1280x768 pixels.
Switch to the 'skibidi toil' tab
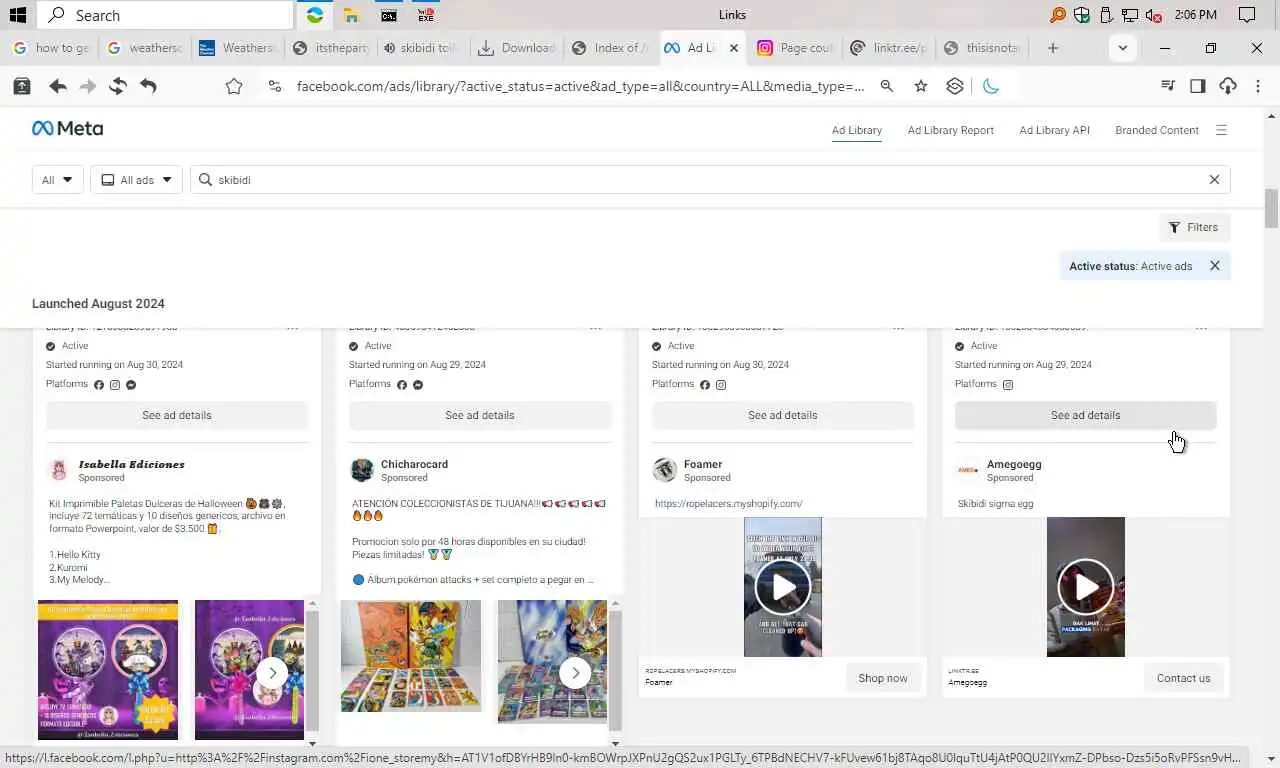[x=421, y=48]
